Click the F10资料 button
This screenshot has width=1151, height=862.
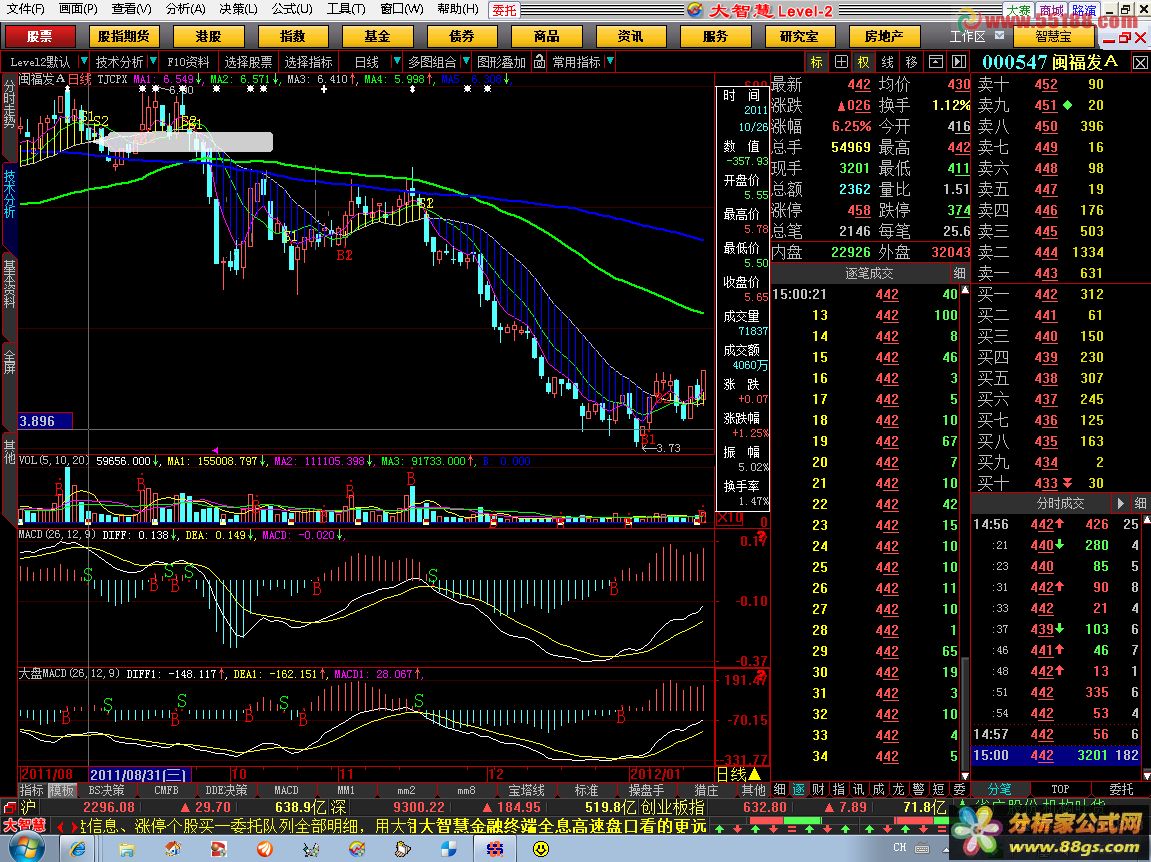(188, 62)
